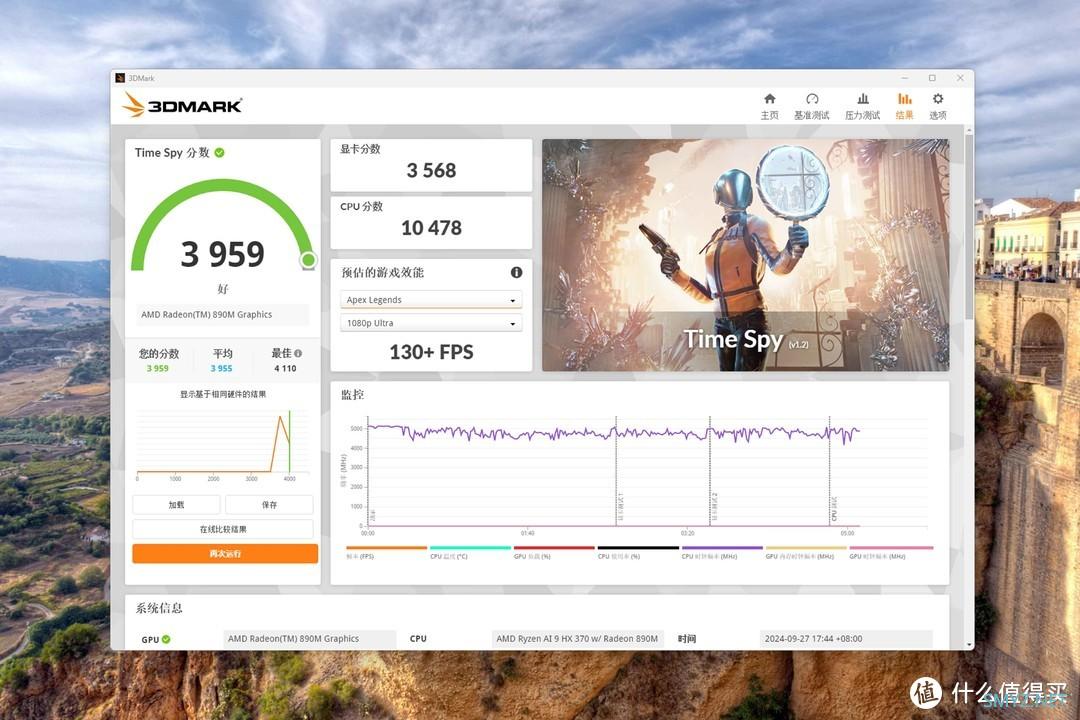Click the scrollbar down arrow in 3DMark
1080x720 pixels.
click(969, 645)
